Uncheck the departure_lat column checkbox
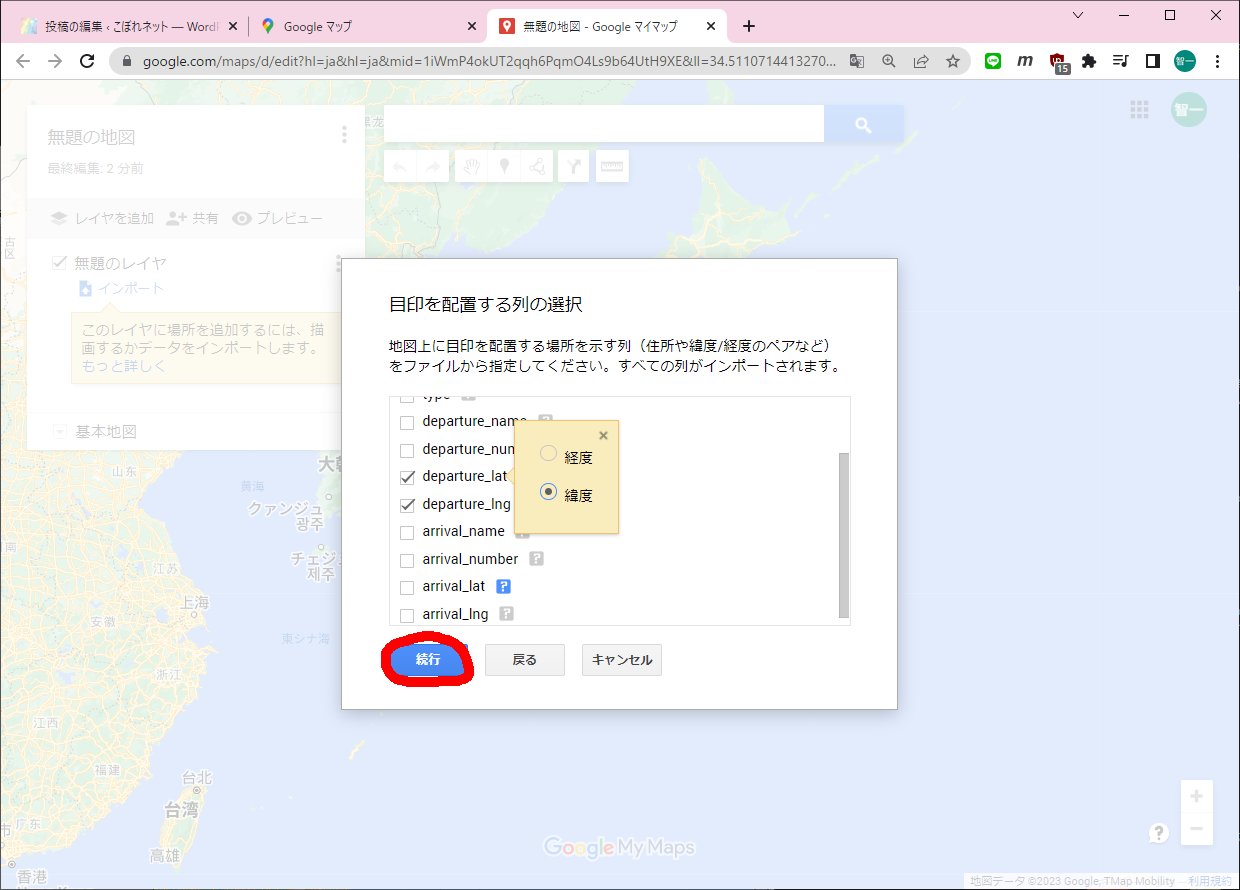1240x890 pixels. point(407,477)
